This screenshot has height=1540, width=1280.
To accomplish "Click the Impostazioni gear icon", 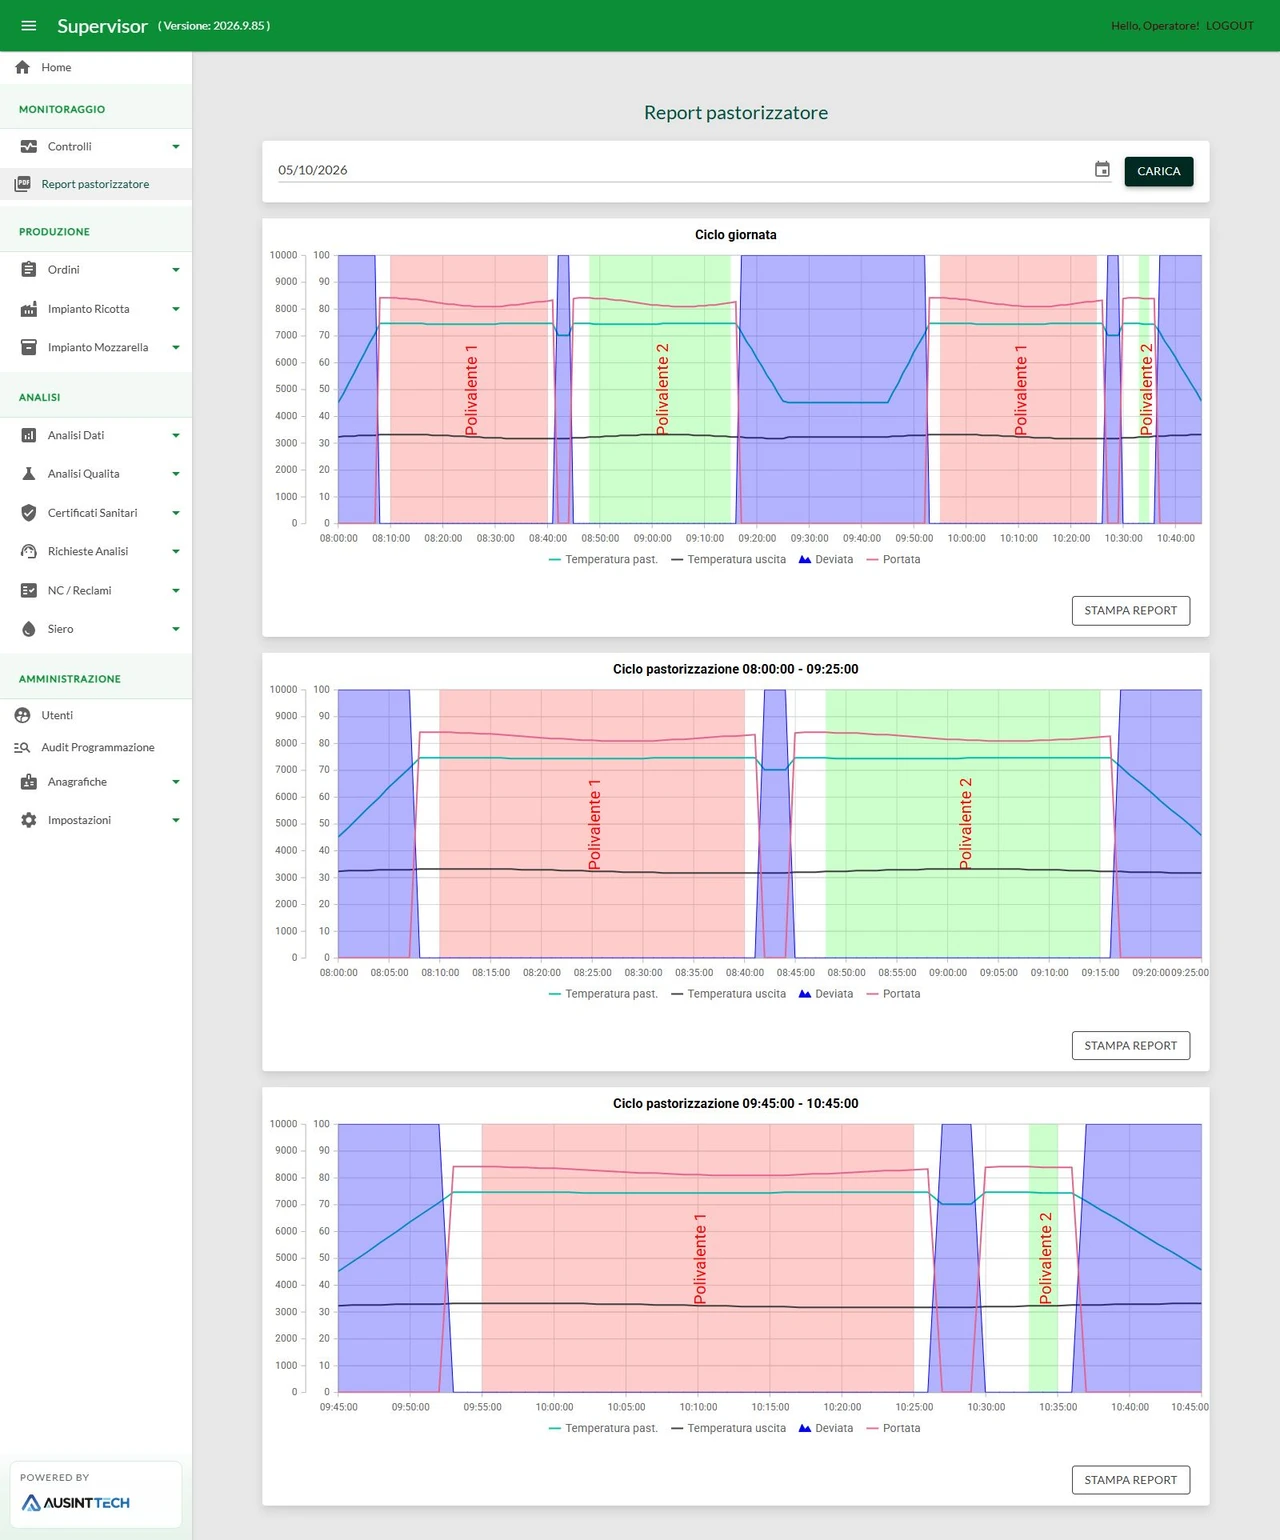I will 29,820.
